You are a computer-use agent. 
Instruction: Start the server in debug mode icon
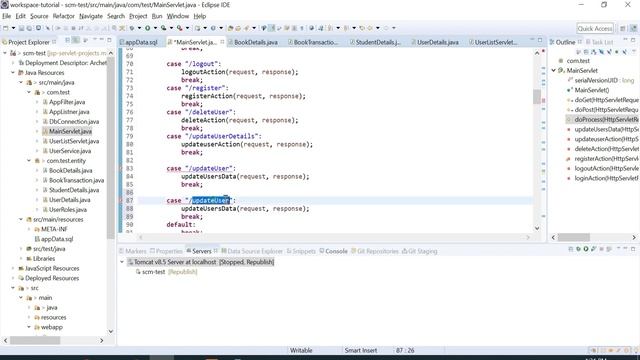click(x=578, y=249)
